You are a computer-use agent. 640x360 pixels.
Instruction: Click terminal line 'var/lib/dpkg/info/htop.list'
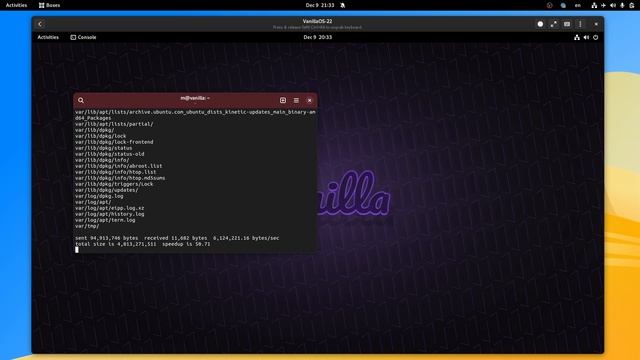(116, 172)
